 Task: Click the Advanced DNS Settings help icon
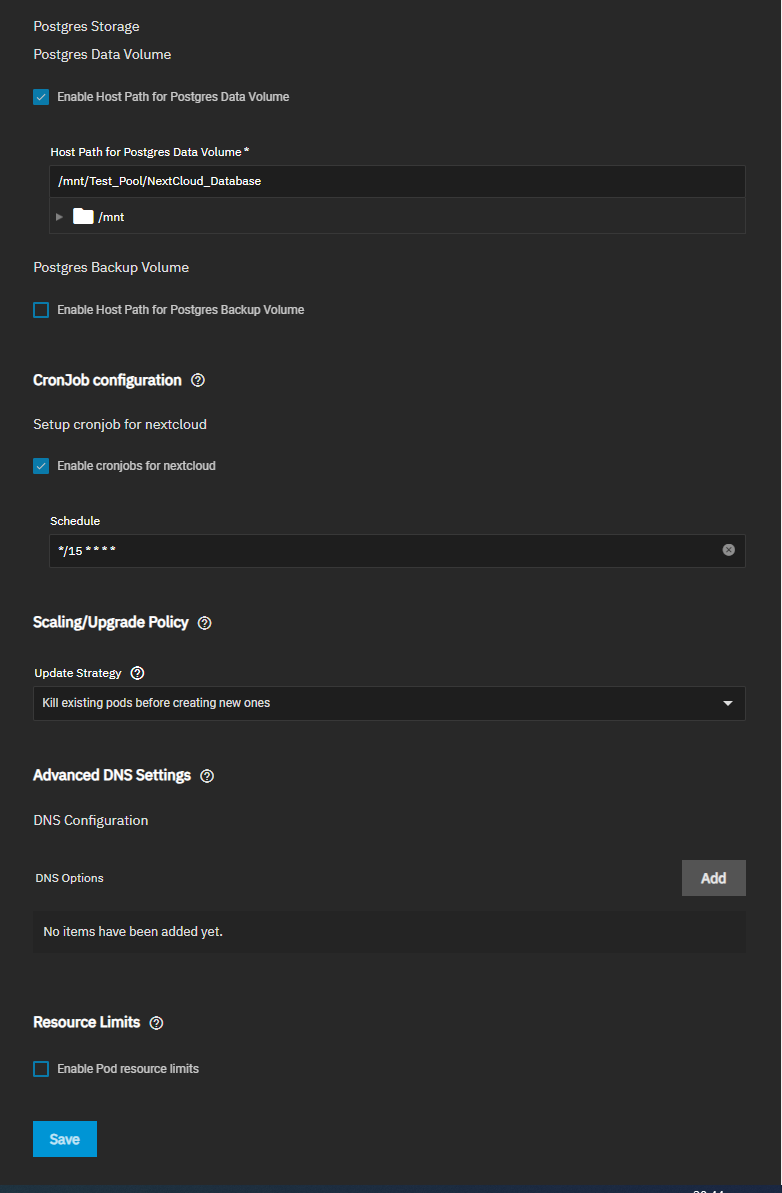tap(207, 776)
